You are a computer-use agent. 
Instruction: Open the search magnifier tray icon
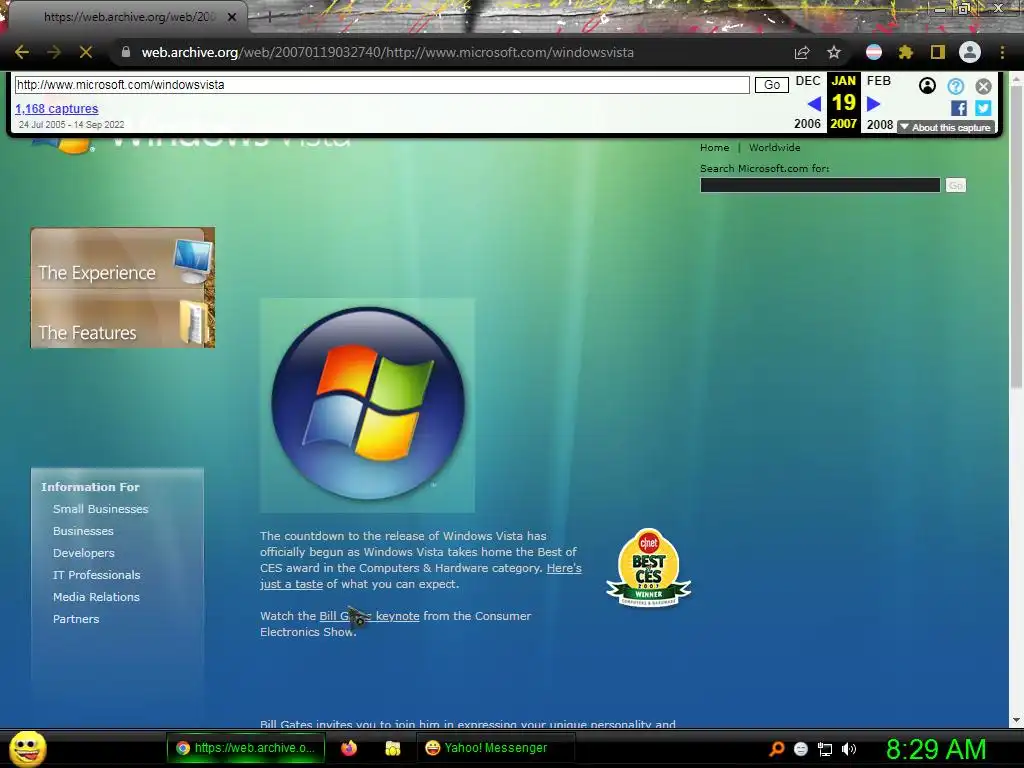coord(776,749)
